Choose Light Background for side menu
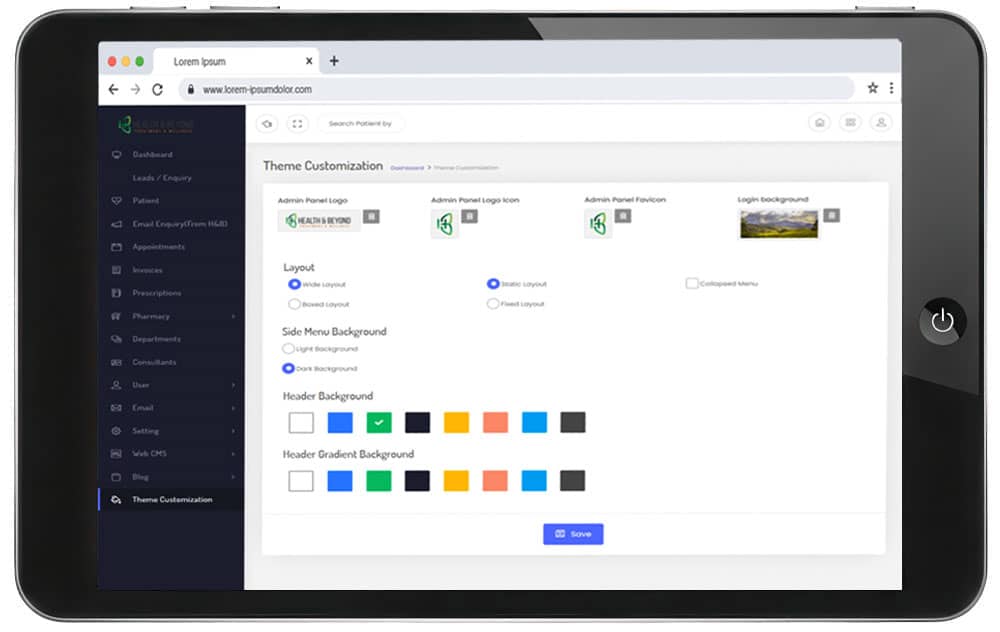Image resolution: width=1000 pixels, height=632 pixels. [288, 349]
